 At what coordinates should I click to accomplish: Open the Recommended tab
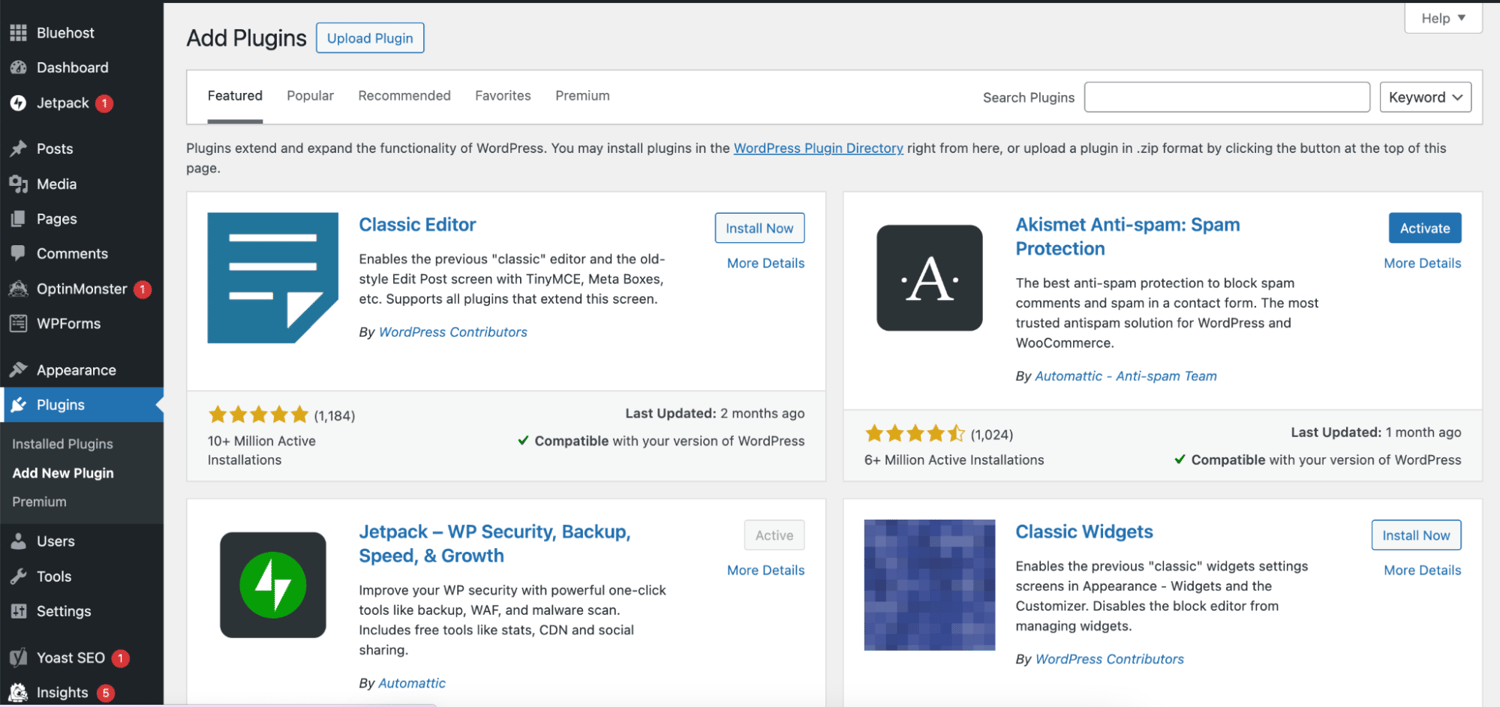click(404, 96)
